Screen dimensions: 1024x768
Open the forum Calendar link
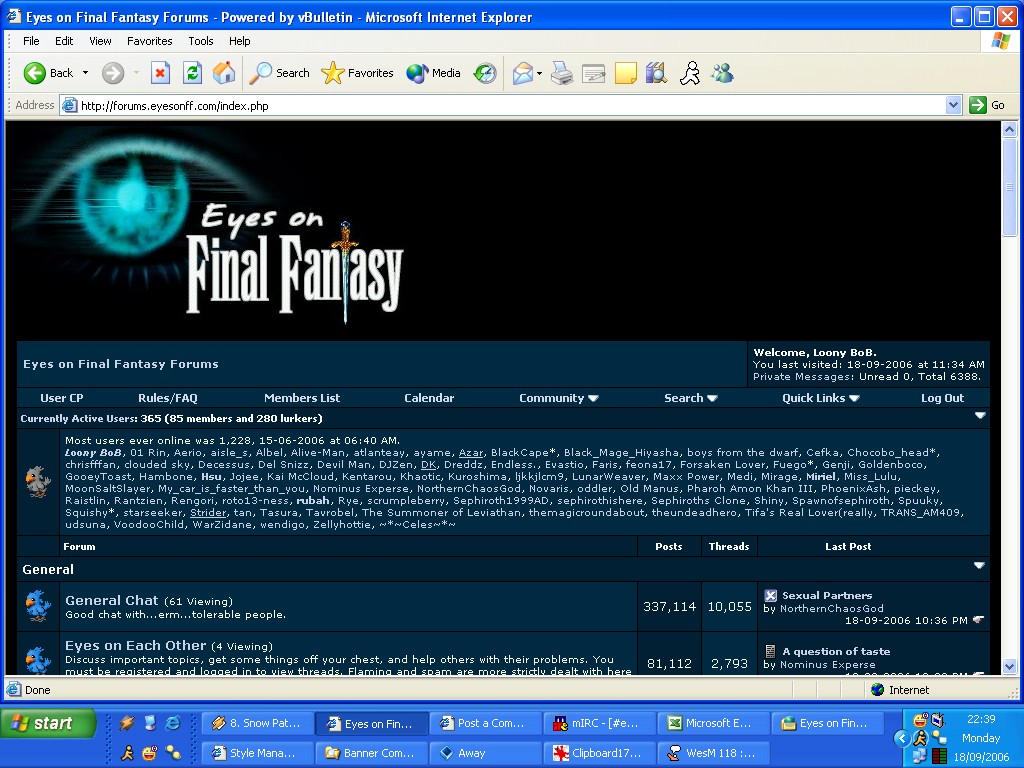pyautogui.click(x=428, y=398)
